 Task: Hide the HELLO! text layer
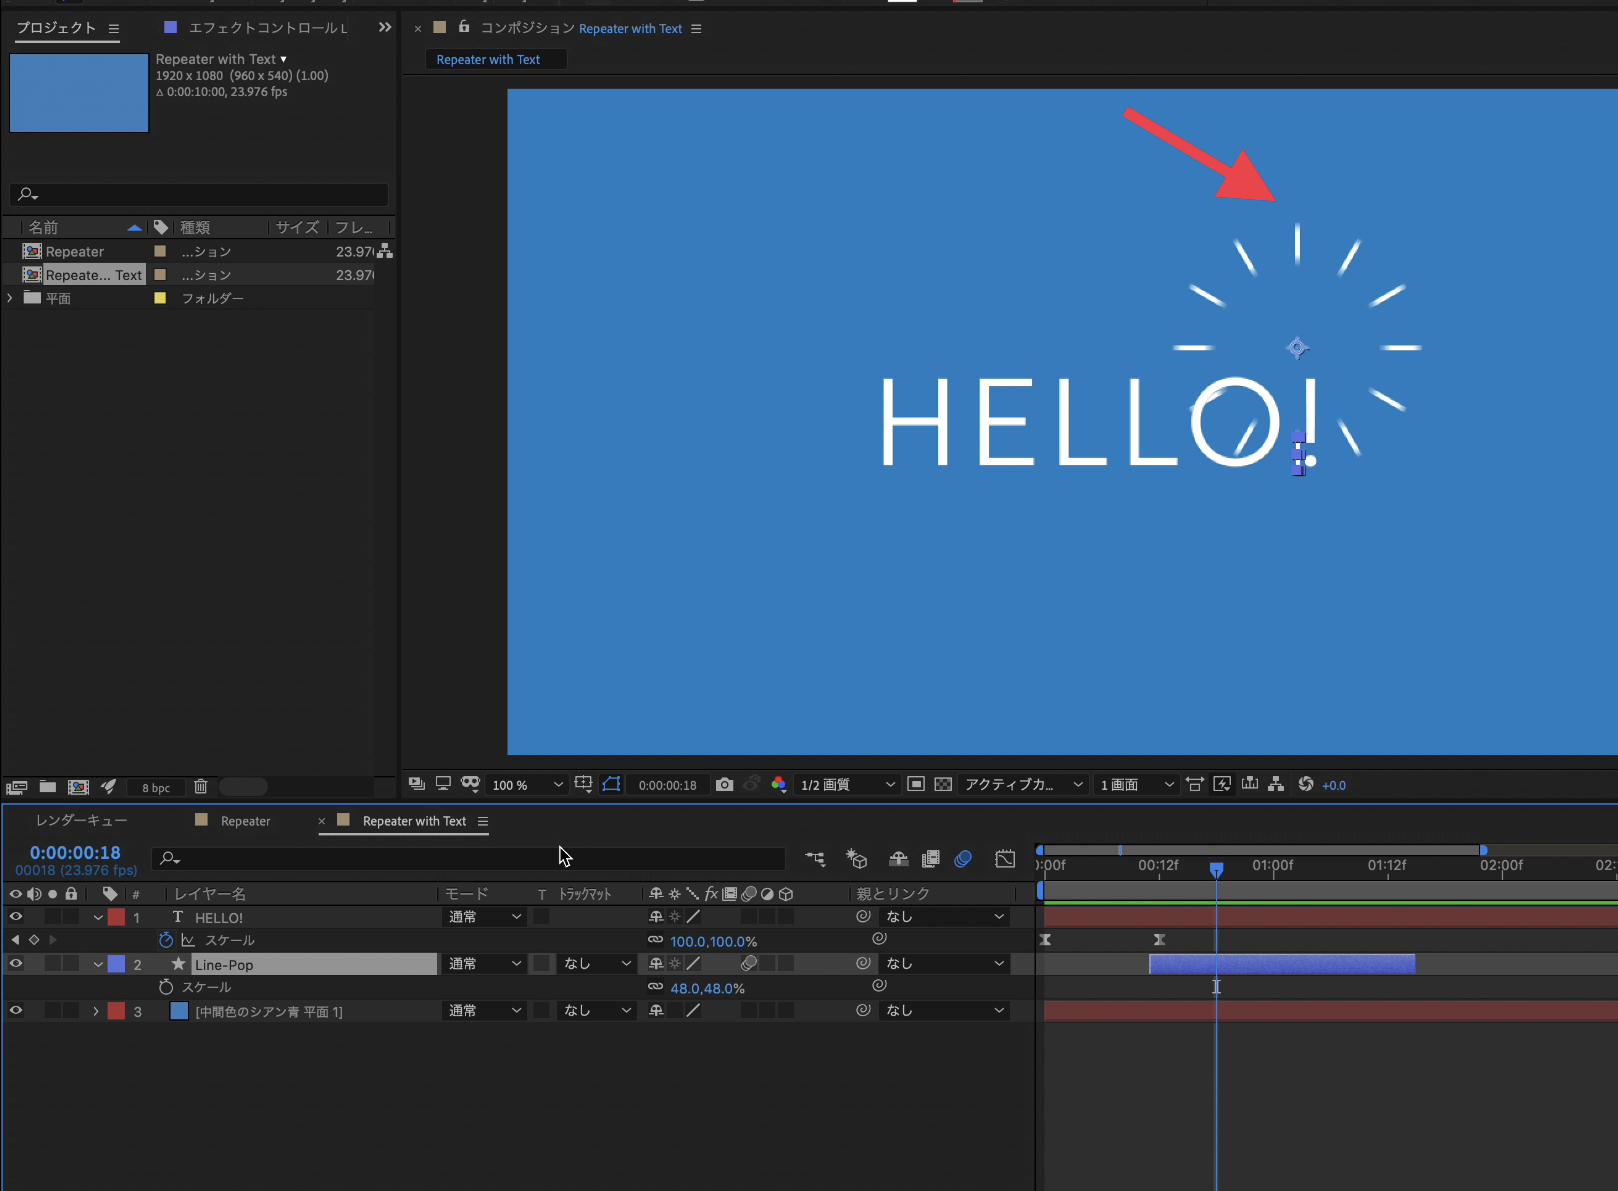pyautogui.click(x=16, y=917)
